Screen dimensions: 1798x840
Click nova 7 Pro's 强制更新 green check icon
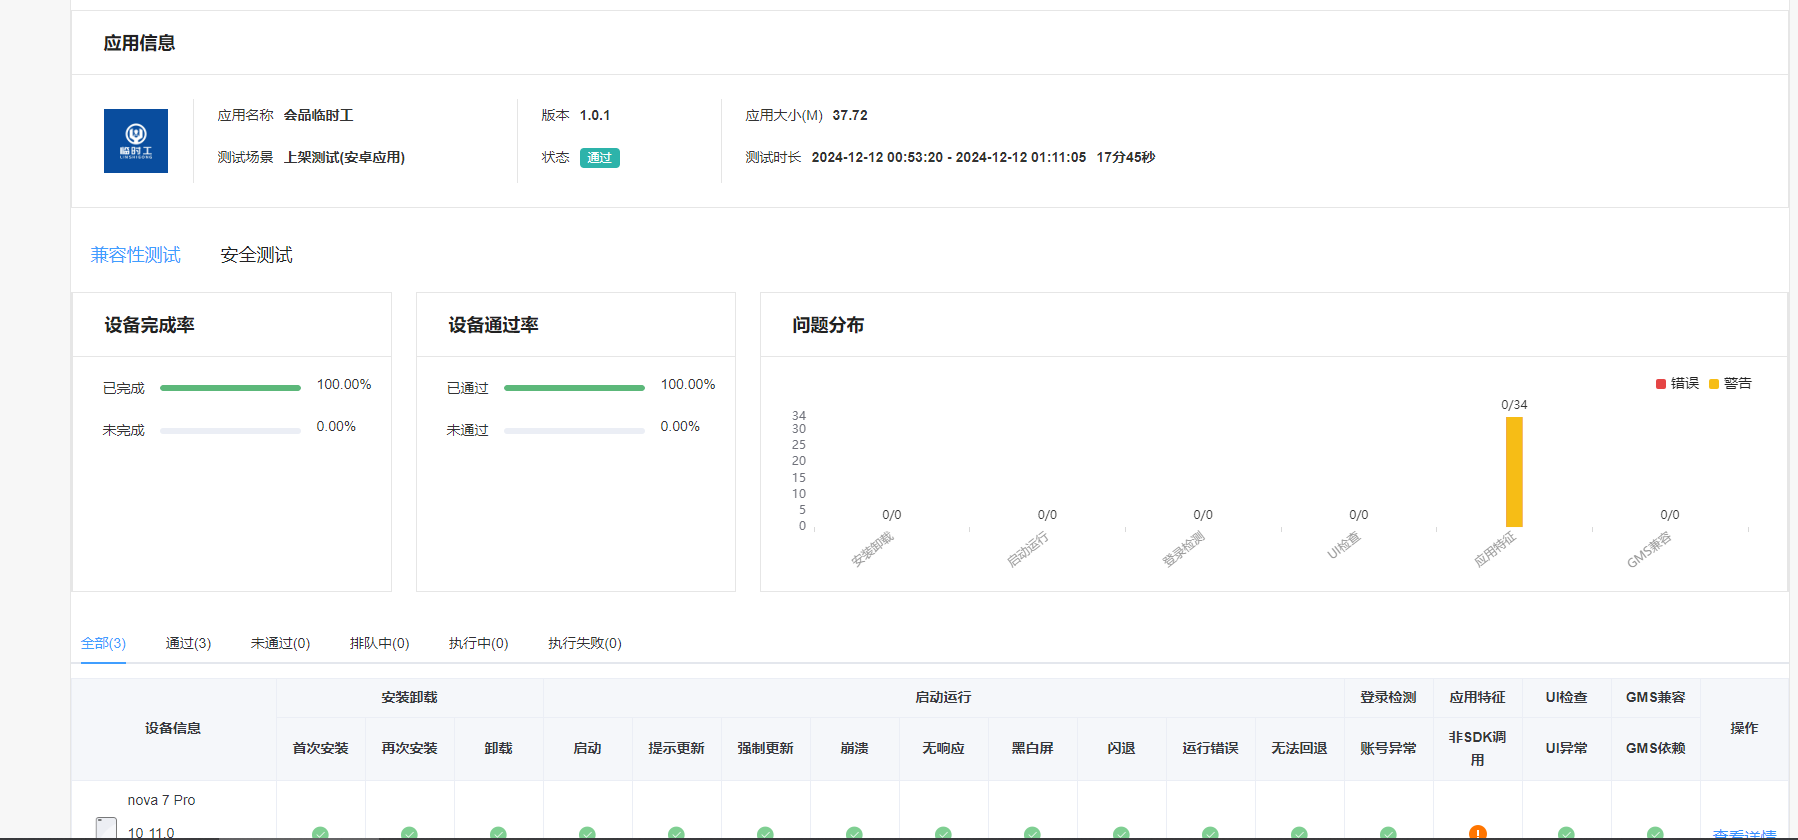click(x=765, y=833)
